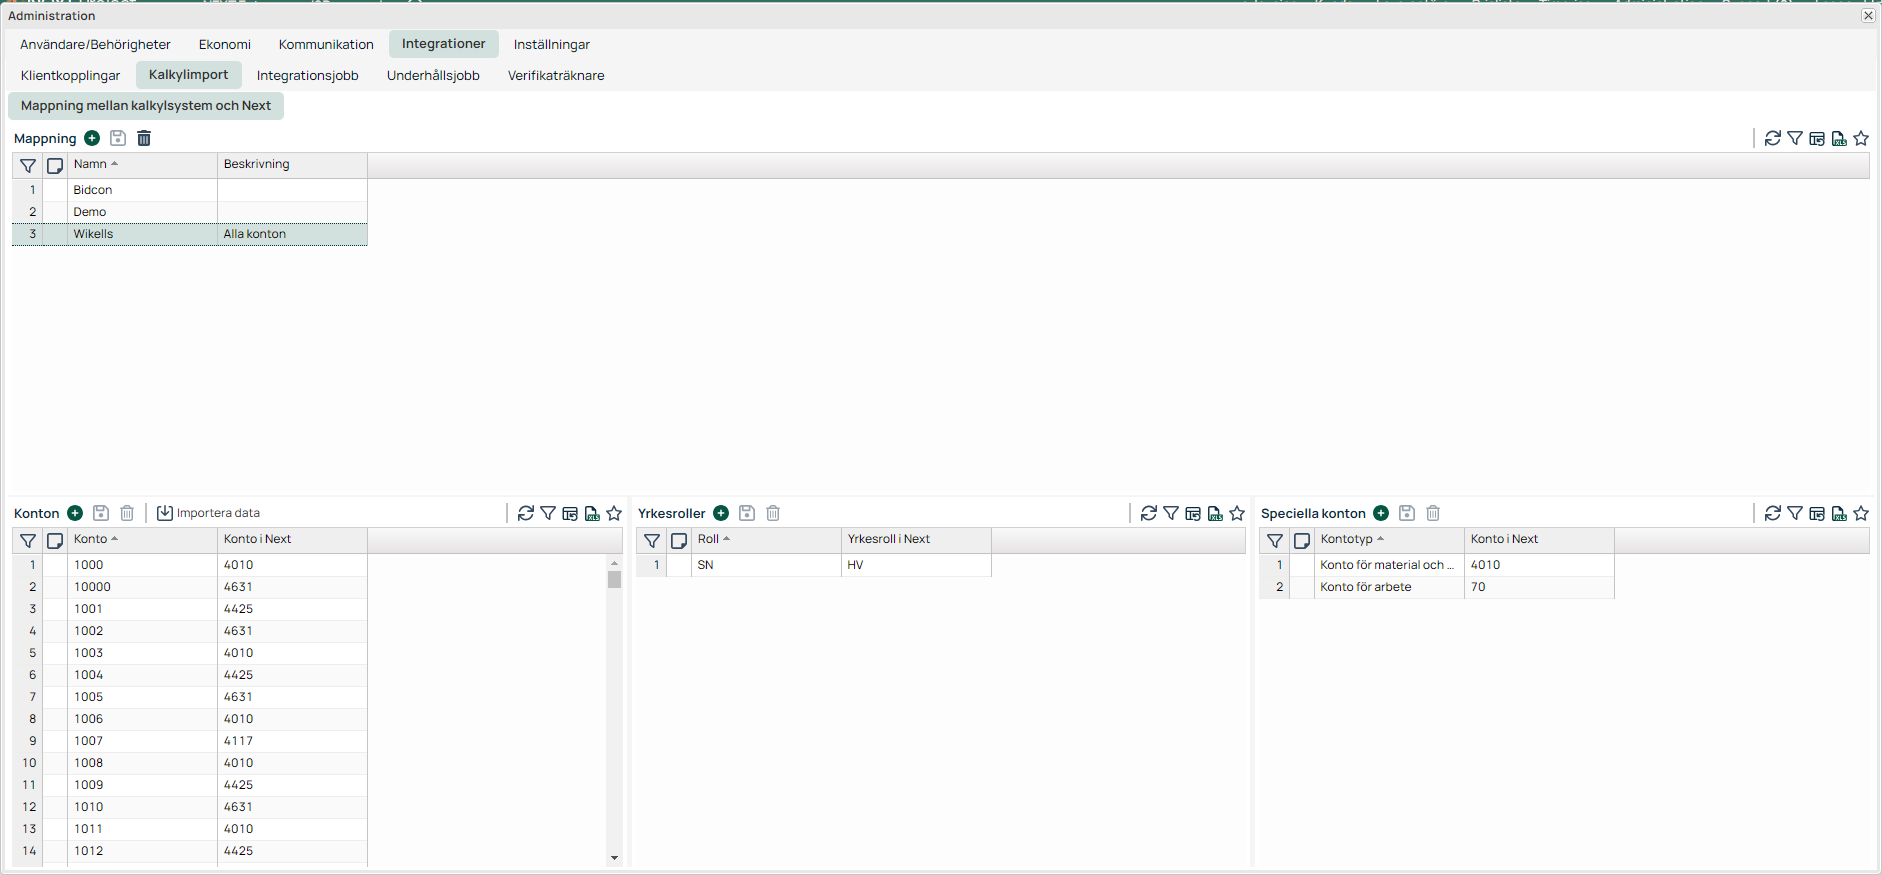Add a new Yrkesroller role
This screenshot has height=875, width=1882.
721,513
